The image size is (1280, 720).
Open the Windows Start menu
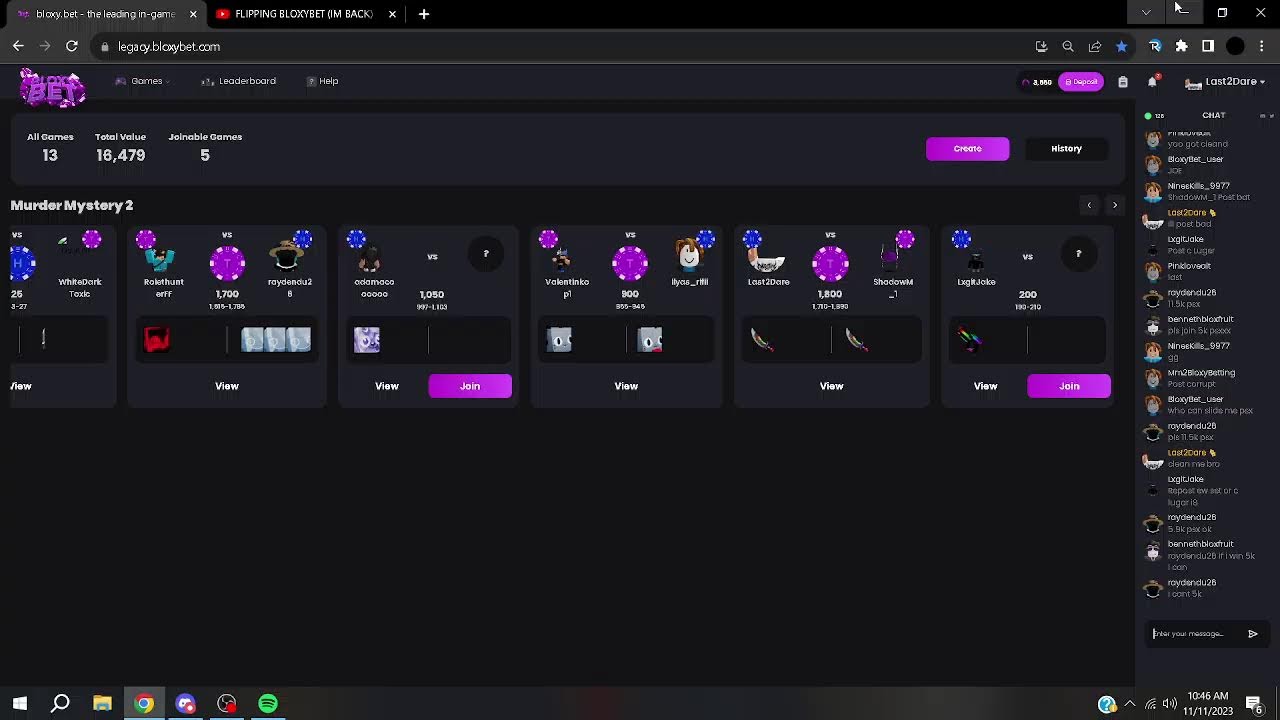20,704
